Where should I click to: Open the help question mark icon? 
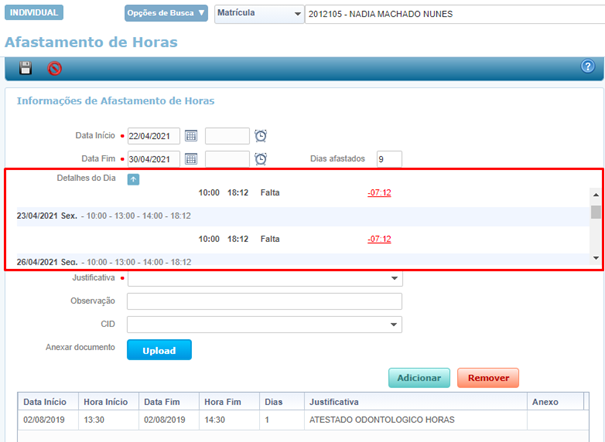tap(588, 67)
